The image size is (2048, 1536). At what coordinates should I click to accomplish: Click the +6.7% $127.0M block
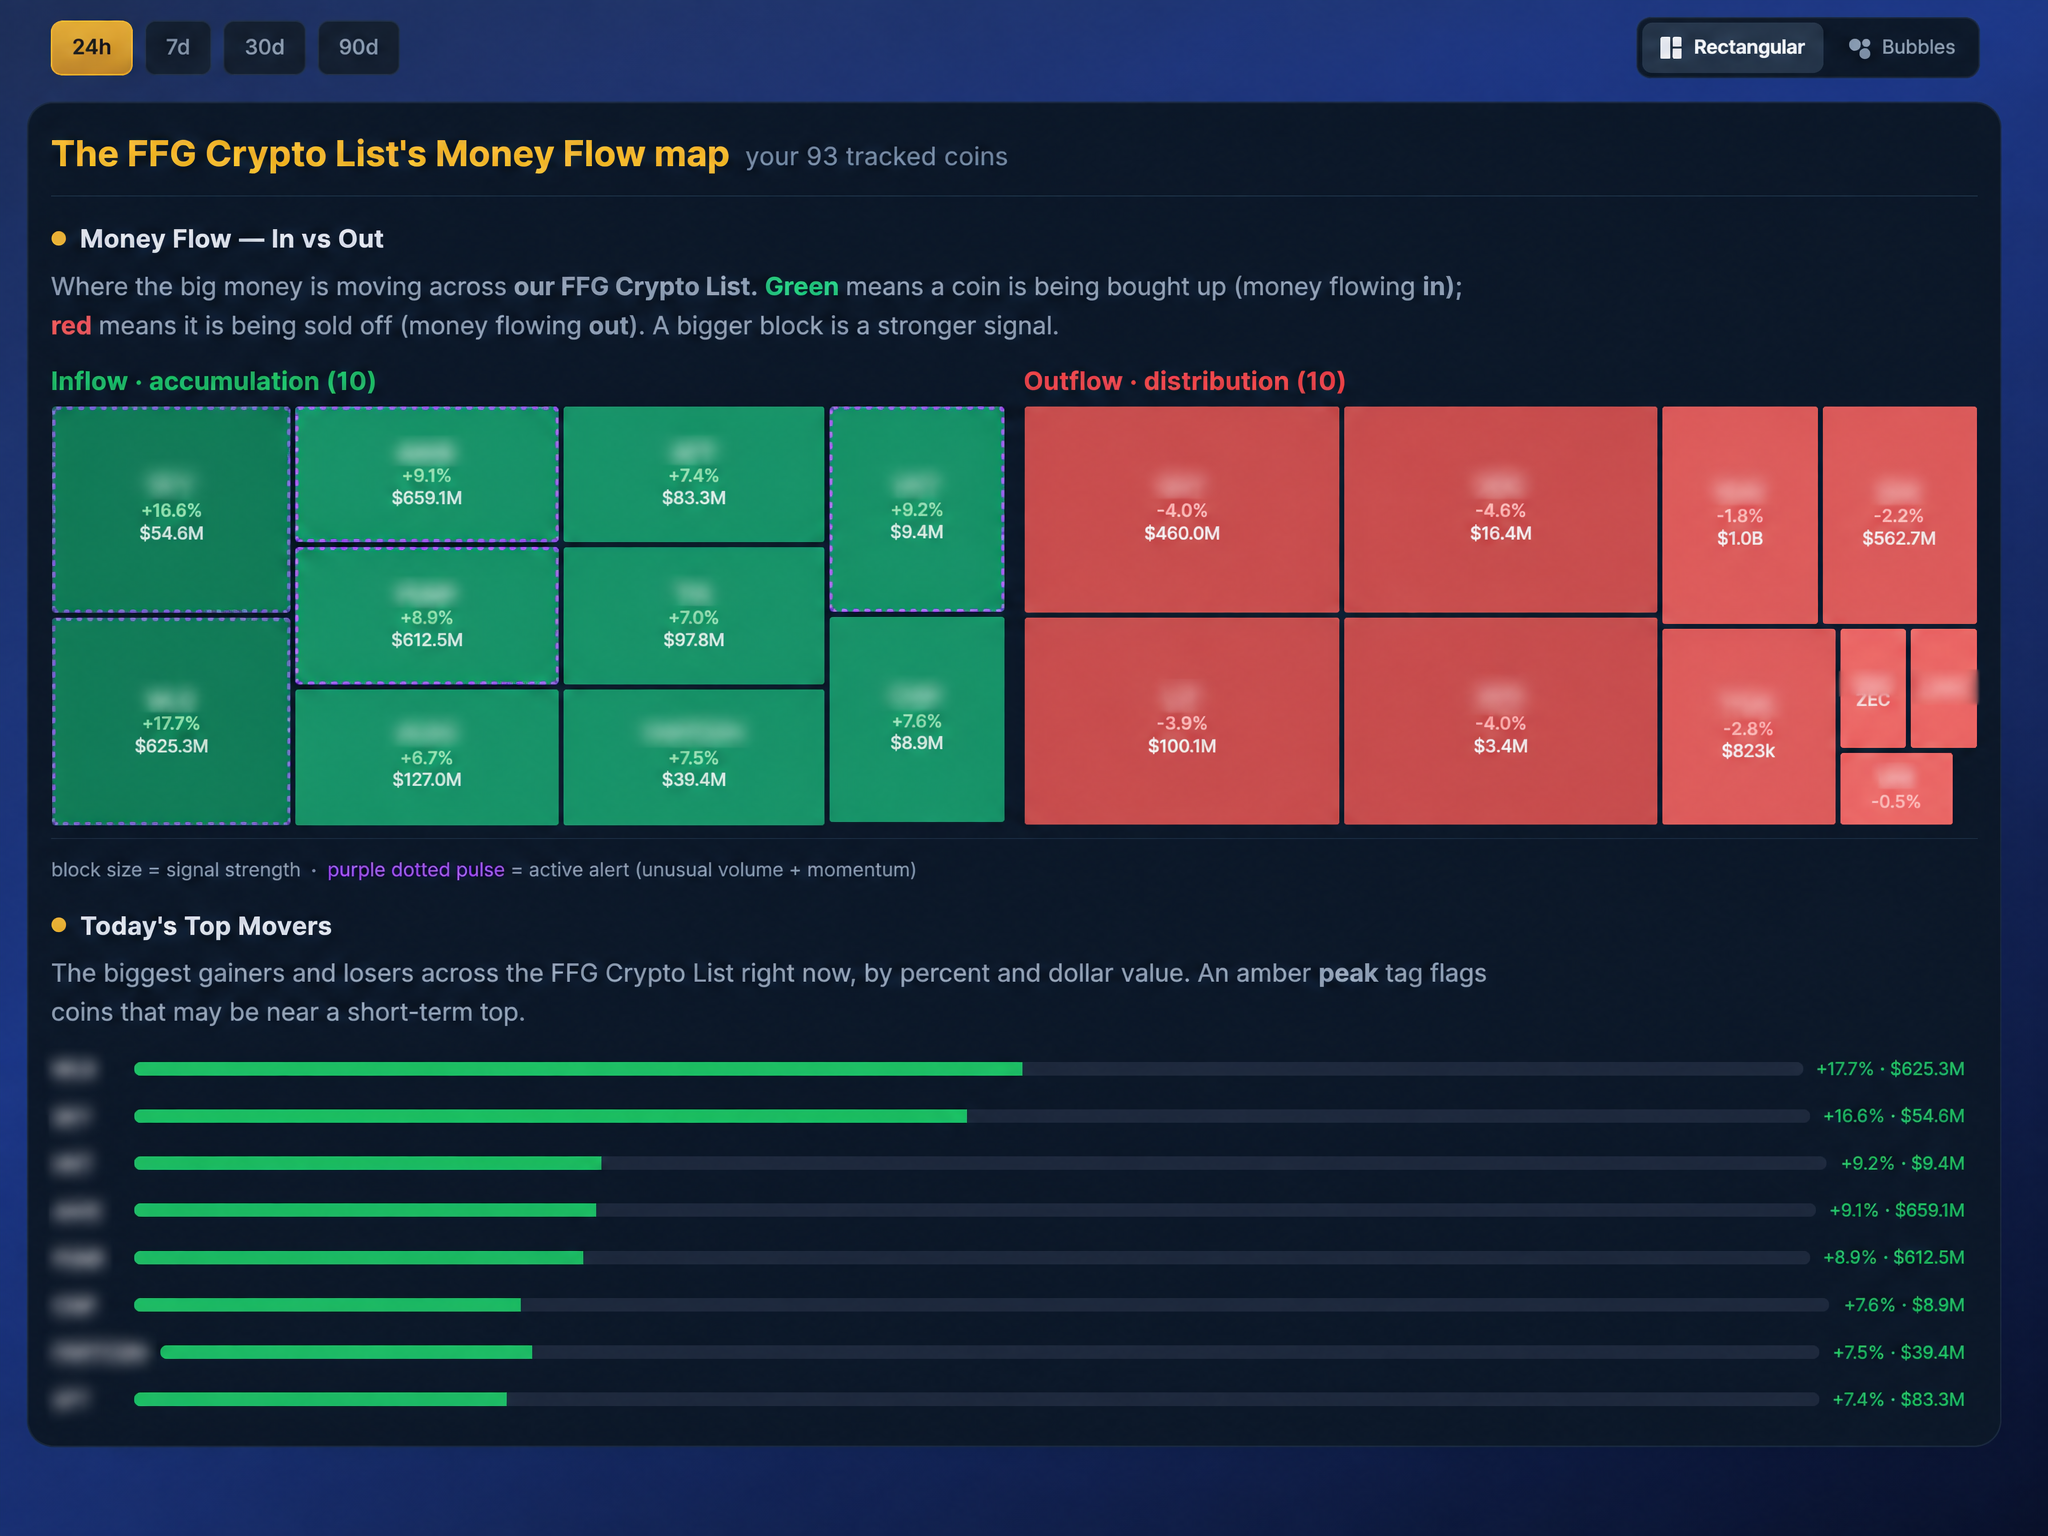coord(427,757)
